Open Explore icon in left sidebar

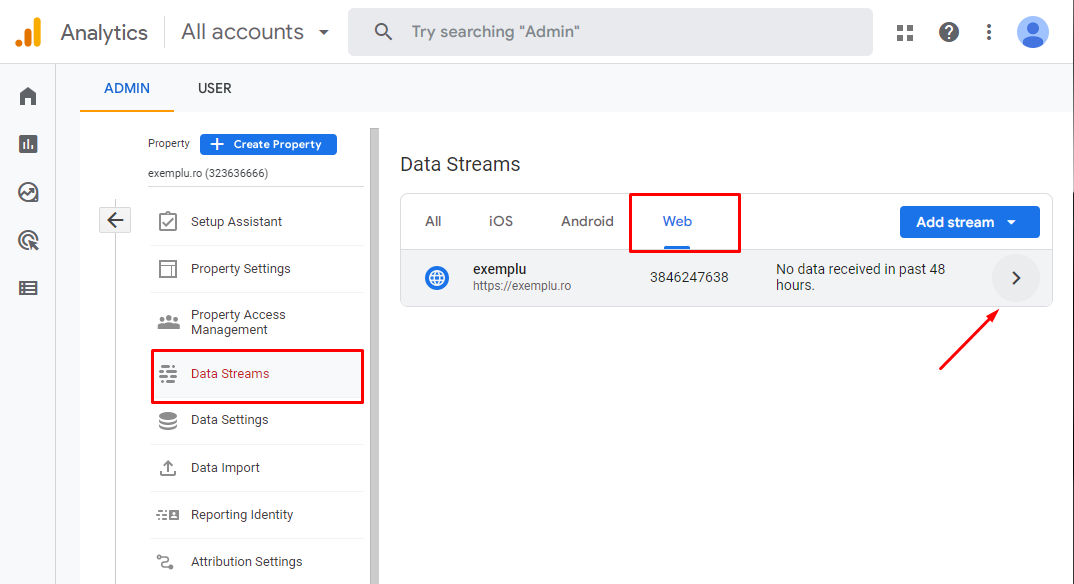coord(28,192)
